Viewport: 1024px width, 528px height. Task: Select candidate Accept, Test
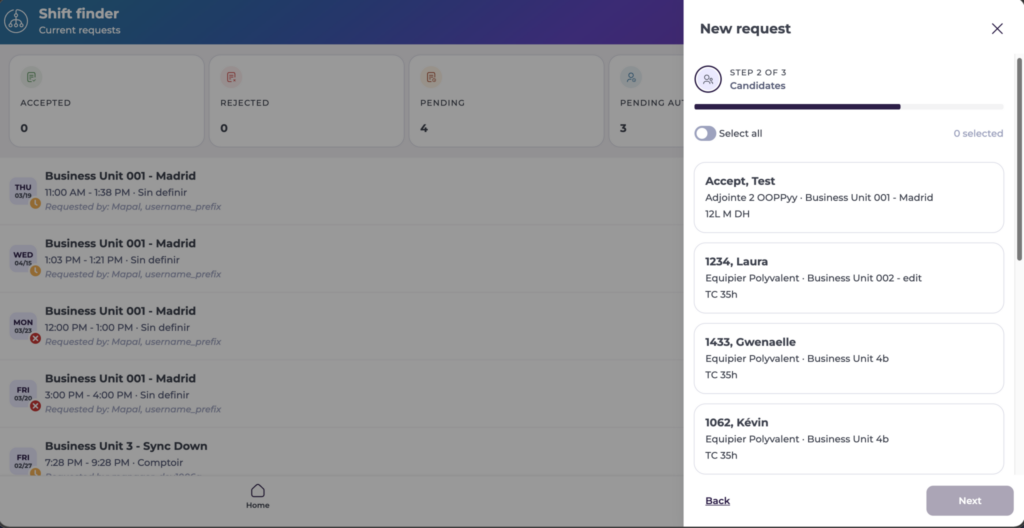pyautogui.click(x=848, y=197)
